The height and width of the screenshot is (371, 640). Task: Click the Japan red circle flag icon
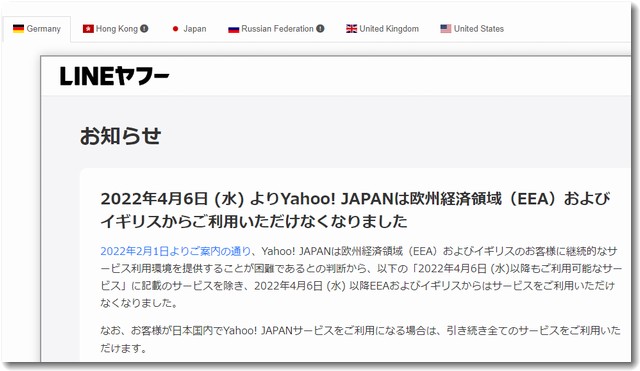(x=176, y=29)
